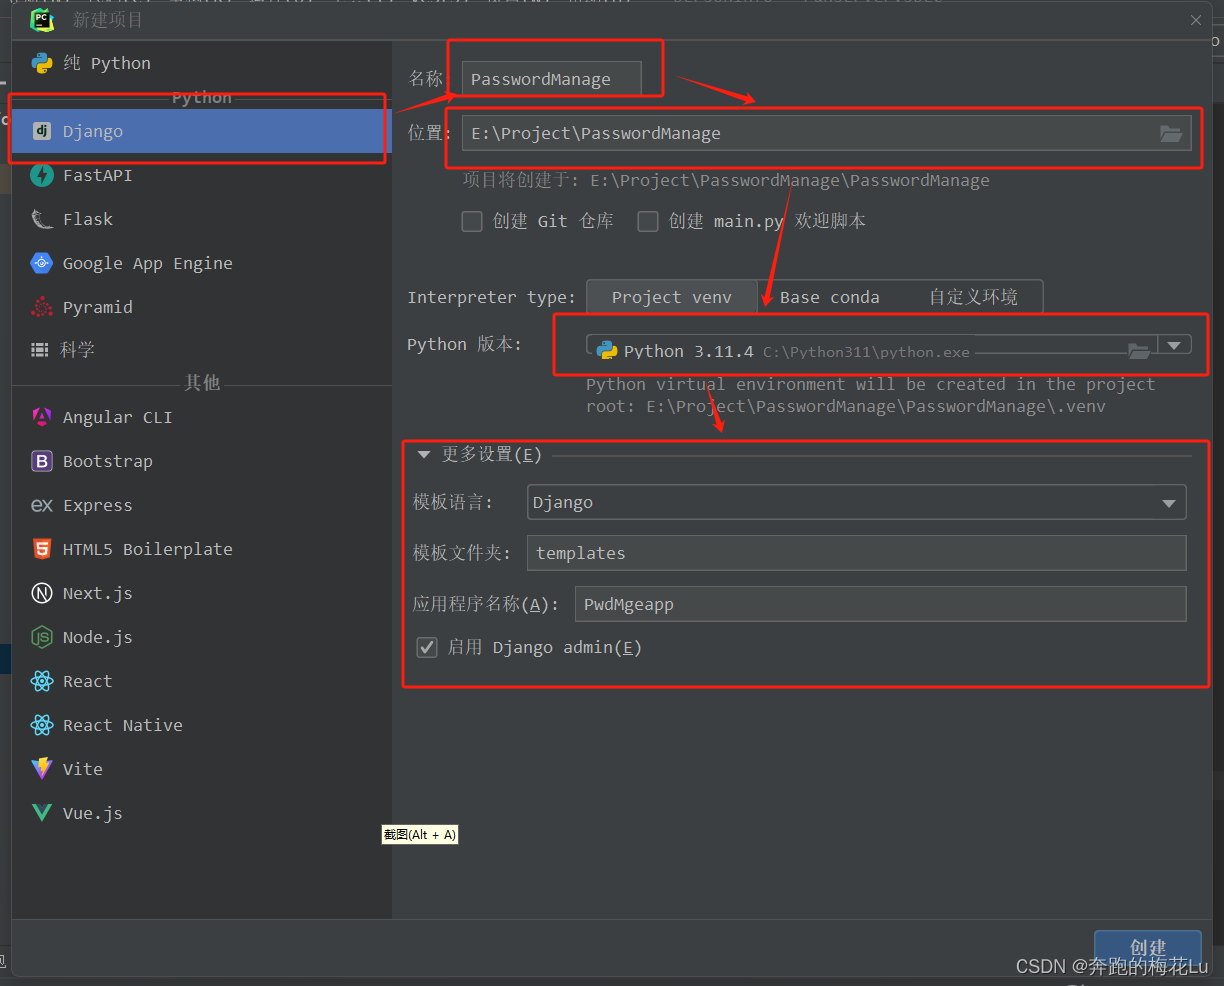
Task: Choose the FastAPI lightning icon
Action: 42,175
